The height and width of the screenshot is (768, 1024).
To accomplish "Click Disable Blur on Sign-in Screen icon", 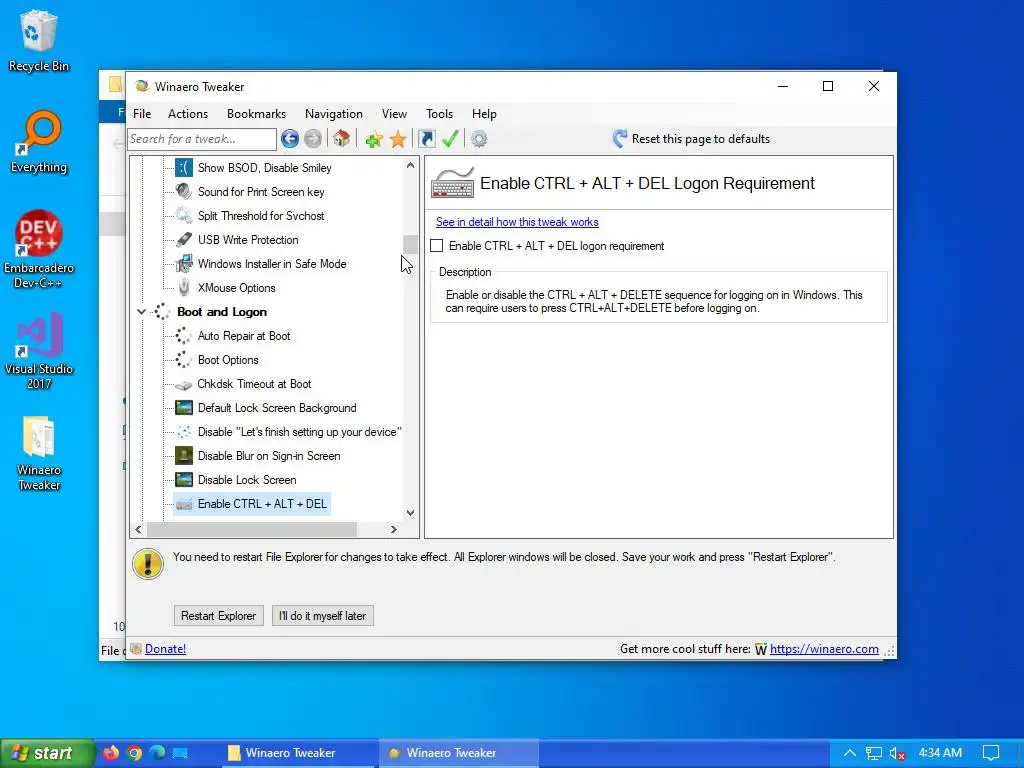I will tap(184, 456).
